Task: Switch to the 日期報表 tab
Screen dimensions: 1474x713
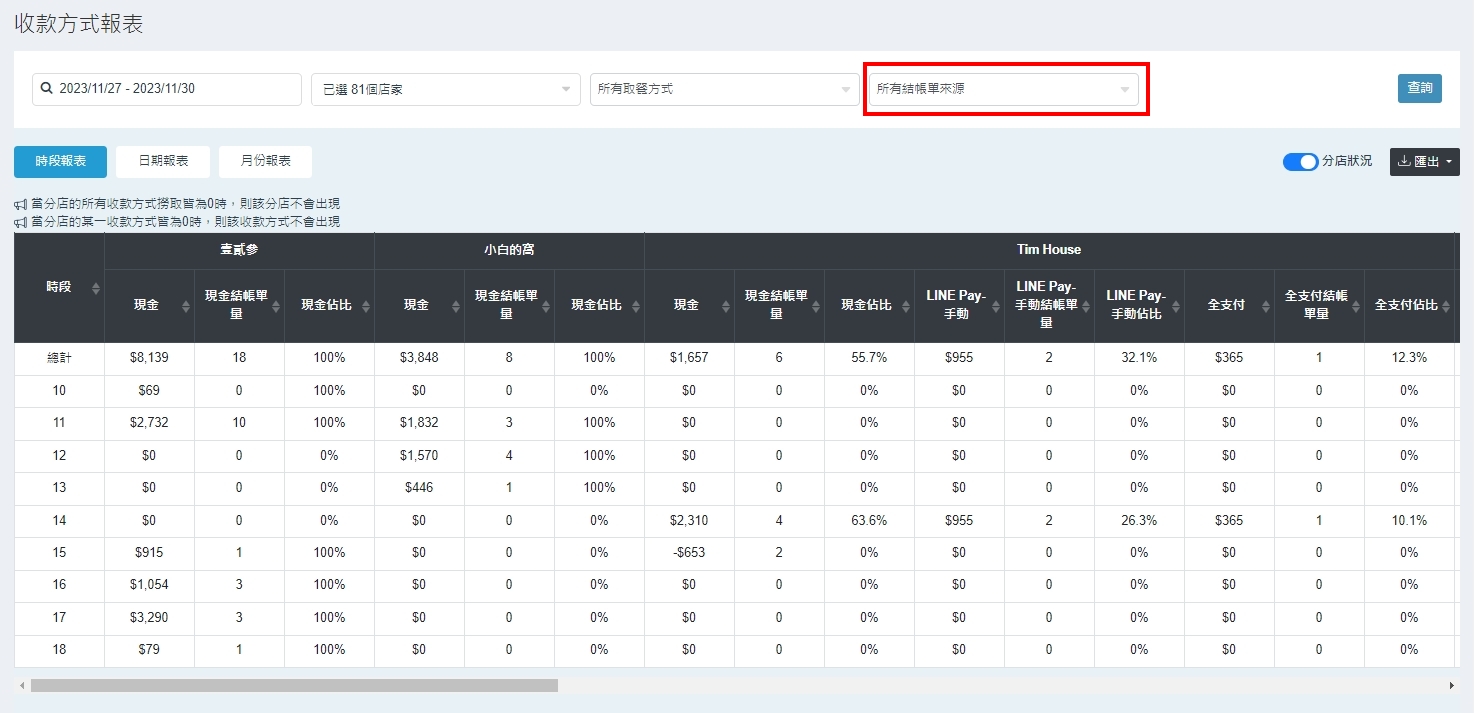Action: (x=163, y=161)
